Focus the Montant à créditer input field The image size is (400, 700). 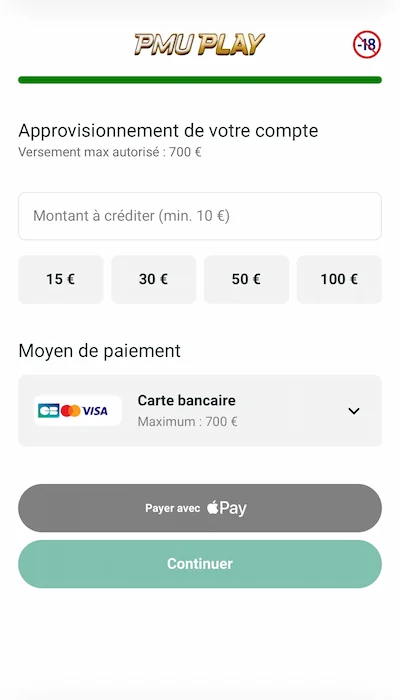200,216
